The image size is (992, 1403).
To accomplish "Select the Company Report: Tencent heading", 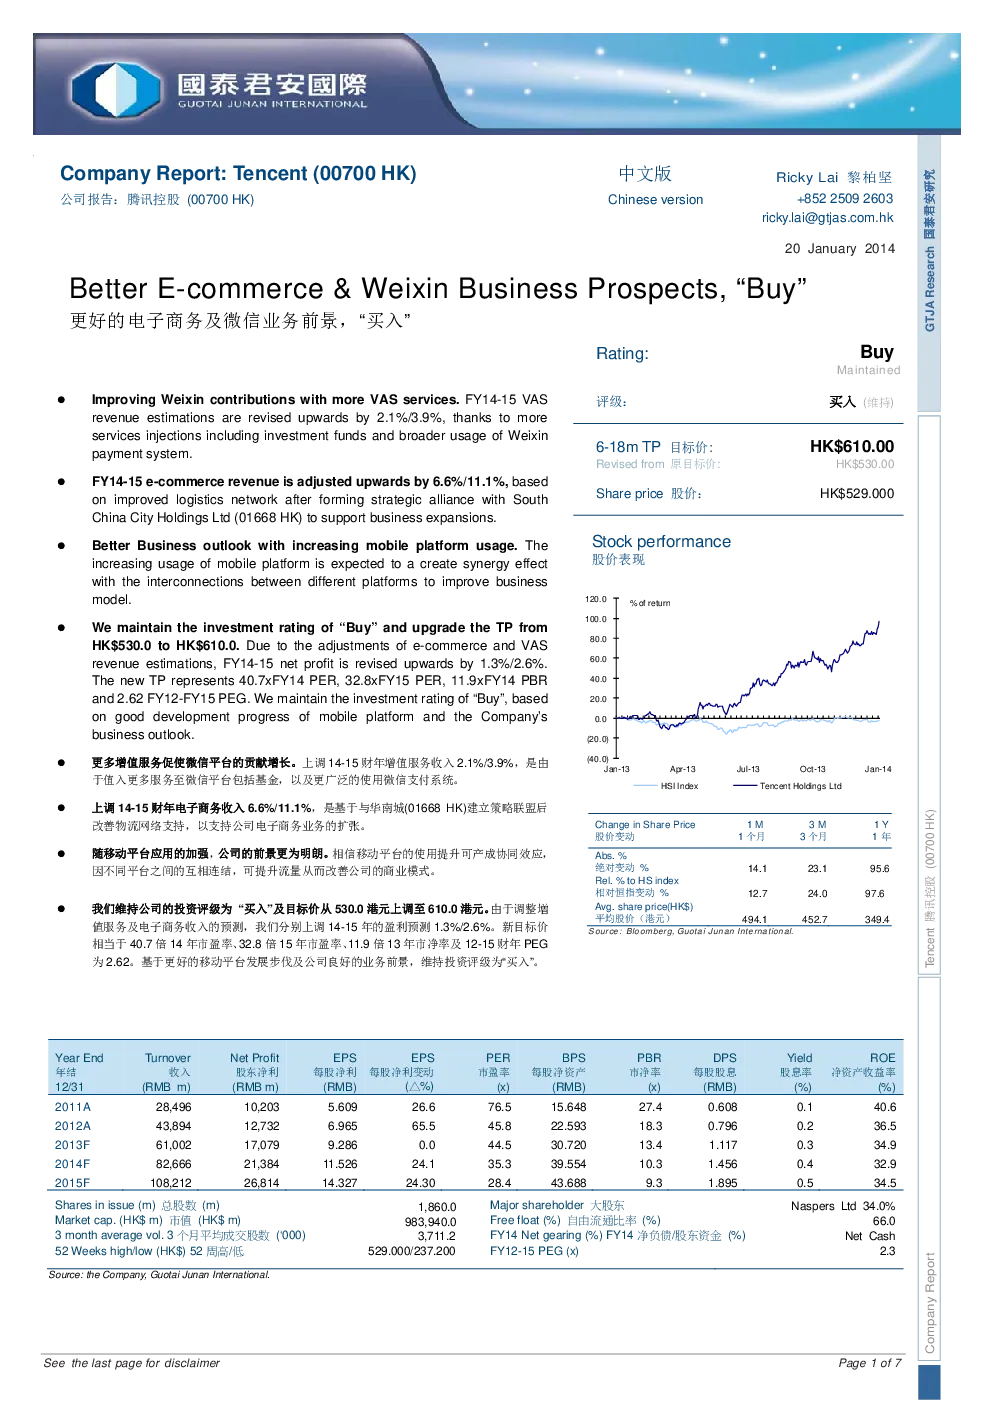I will pyautogui.click(x=238, y=173).
